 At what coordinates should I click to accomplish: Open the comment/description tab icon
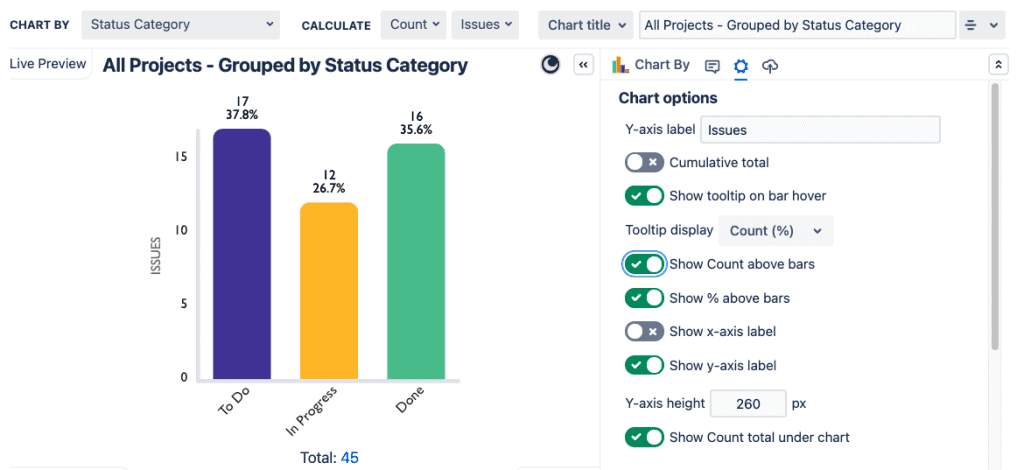(712, 66)
